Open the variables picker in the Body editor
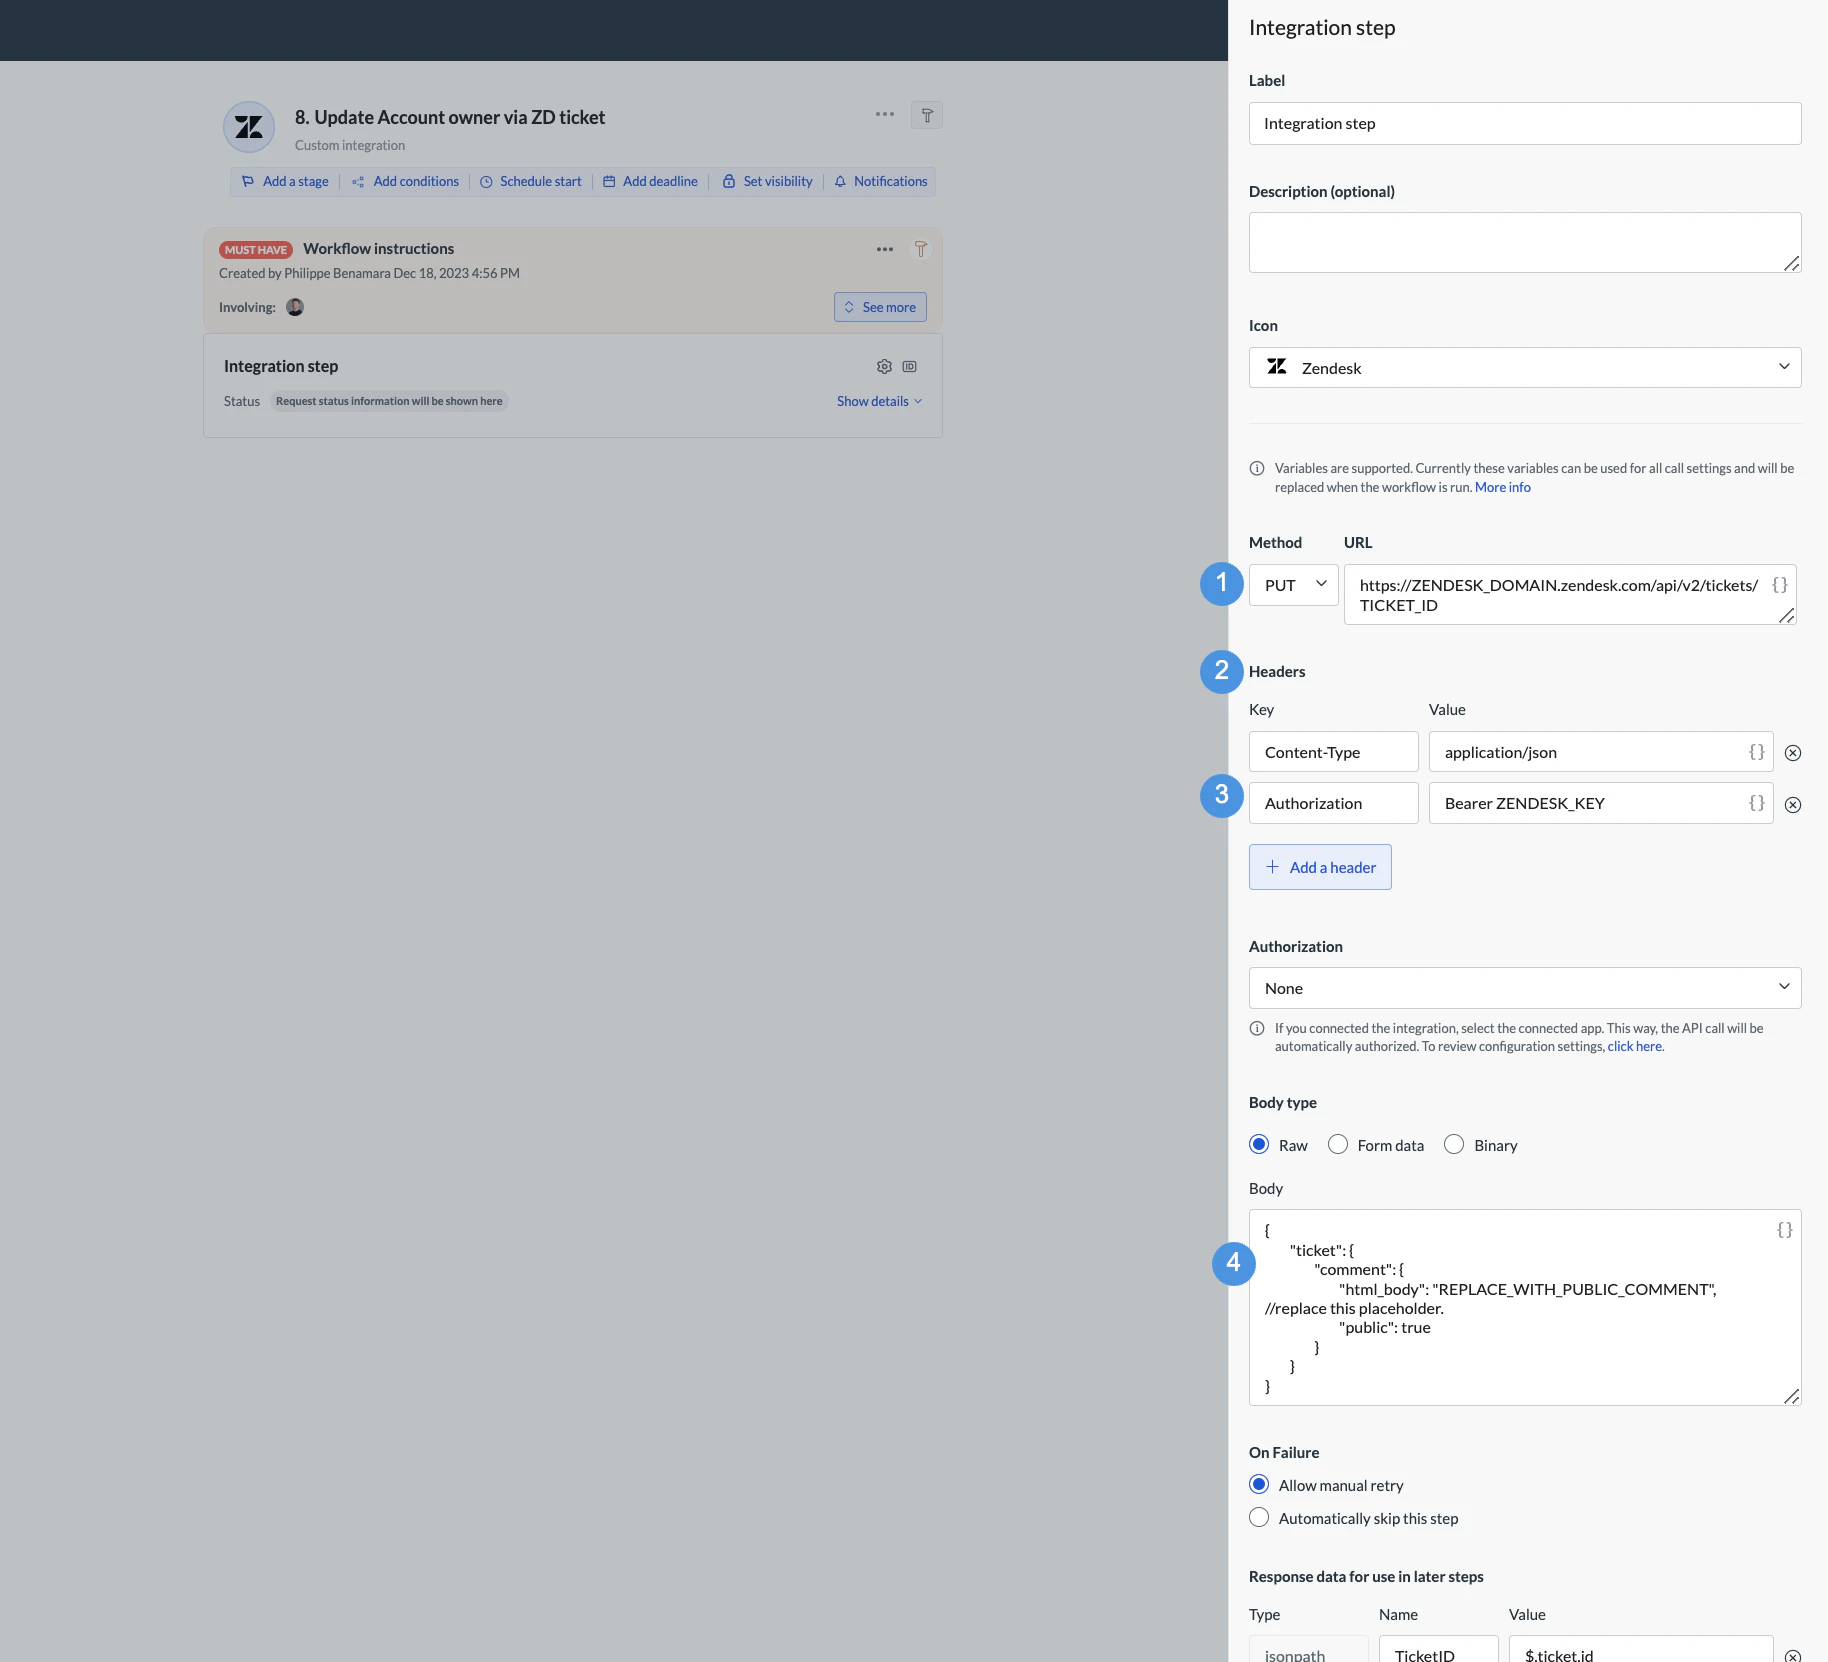1828x1662 pixels. point(1783,1230)
